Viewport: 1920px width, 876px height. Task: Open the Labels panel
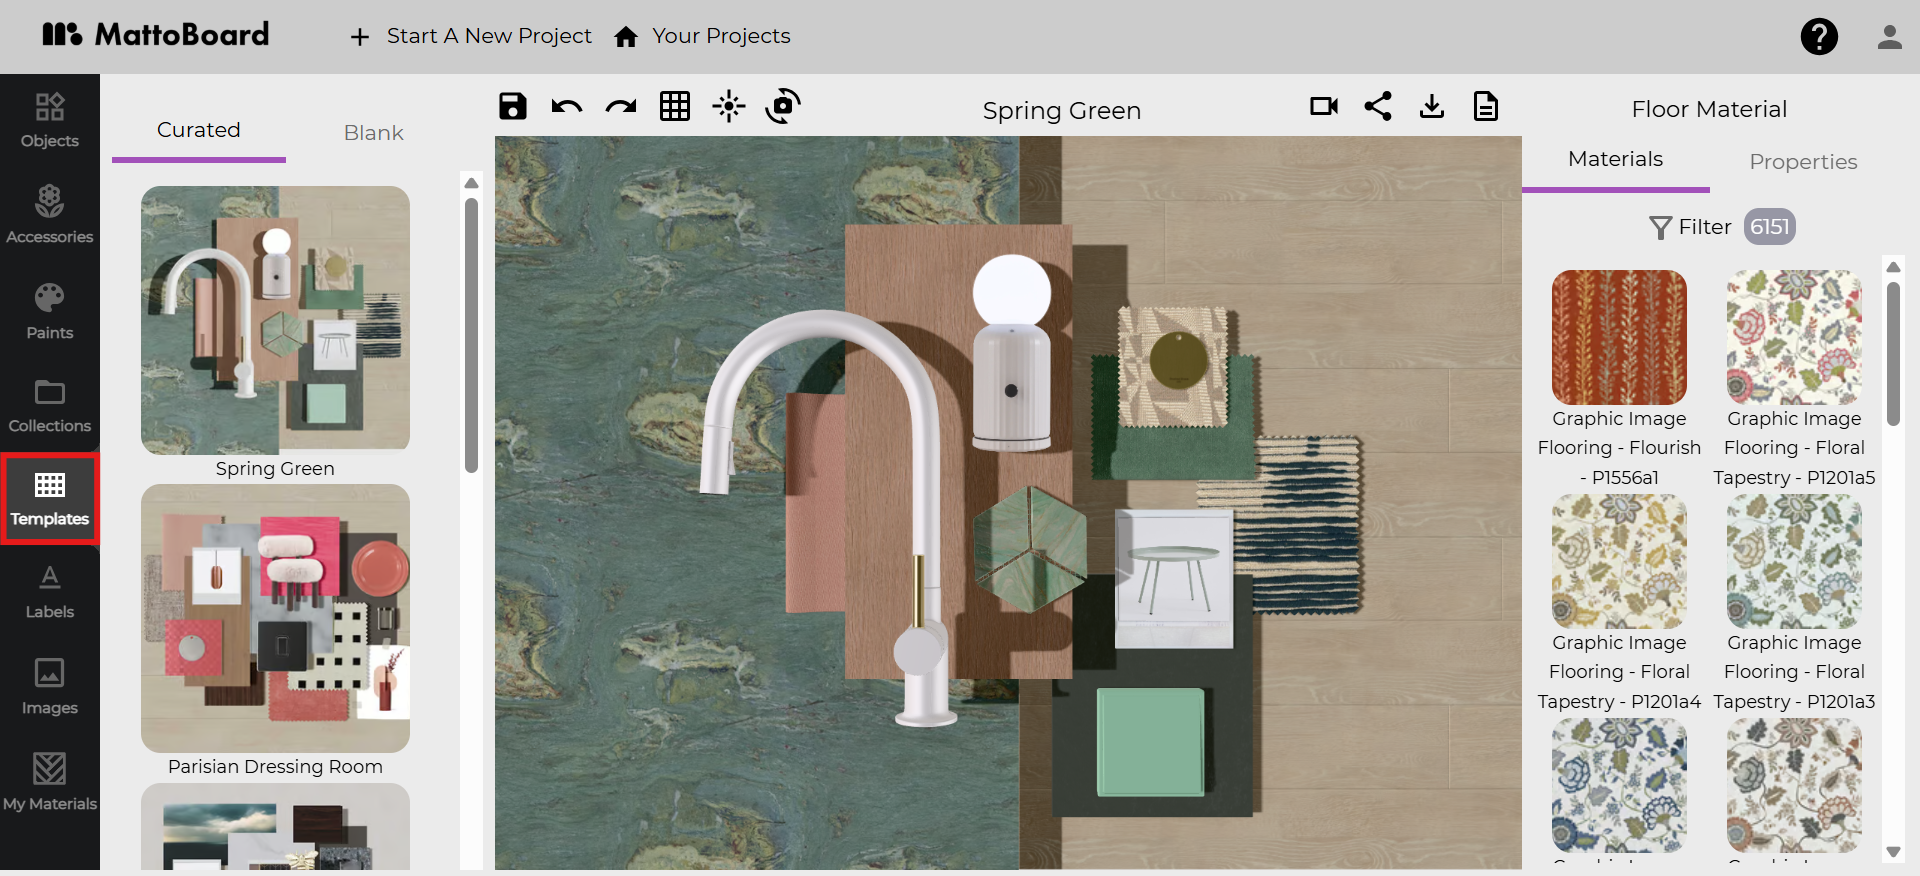click(x=50, y=592)
